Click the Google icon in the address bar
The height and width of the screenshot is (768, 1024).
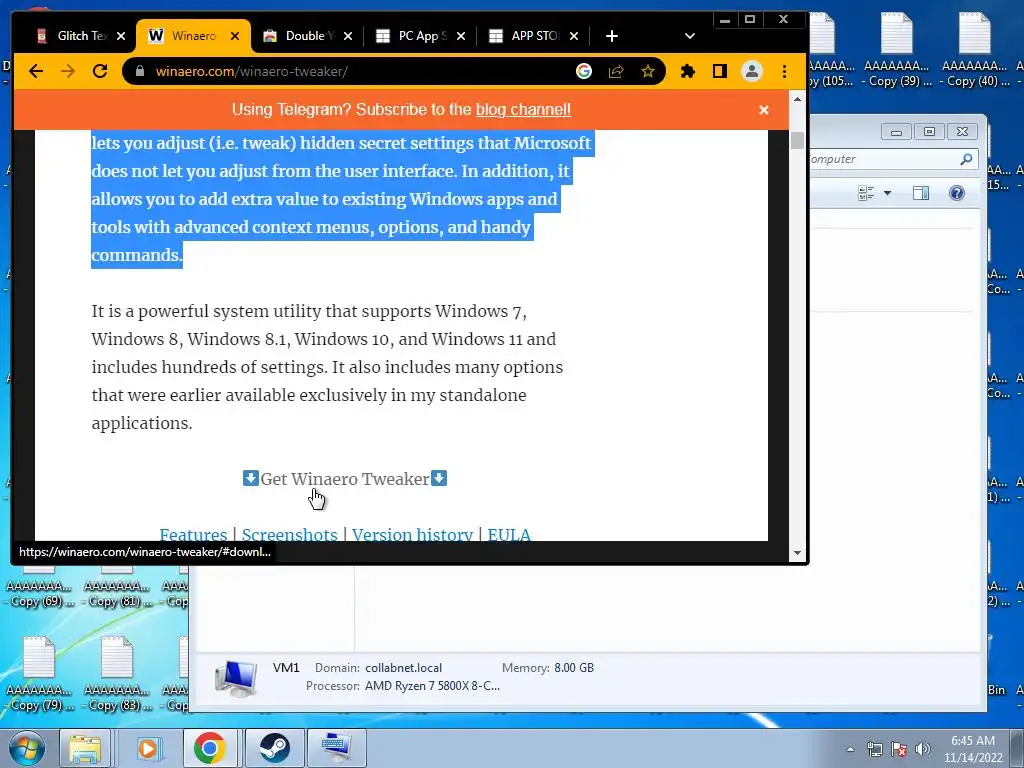pyautogui.click(x=584, y=71)
